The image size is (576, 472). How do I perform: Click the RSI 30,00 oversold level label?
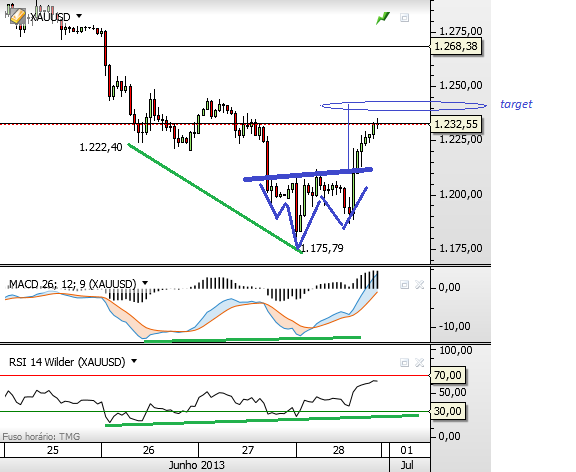(x=447, y=411)
